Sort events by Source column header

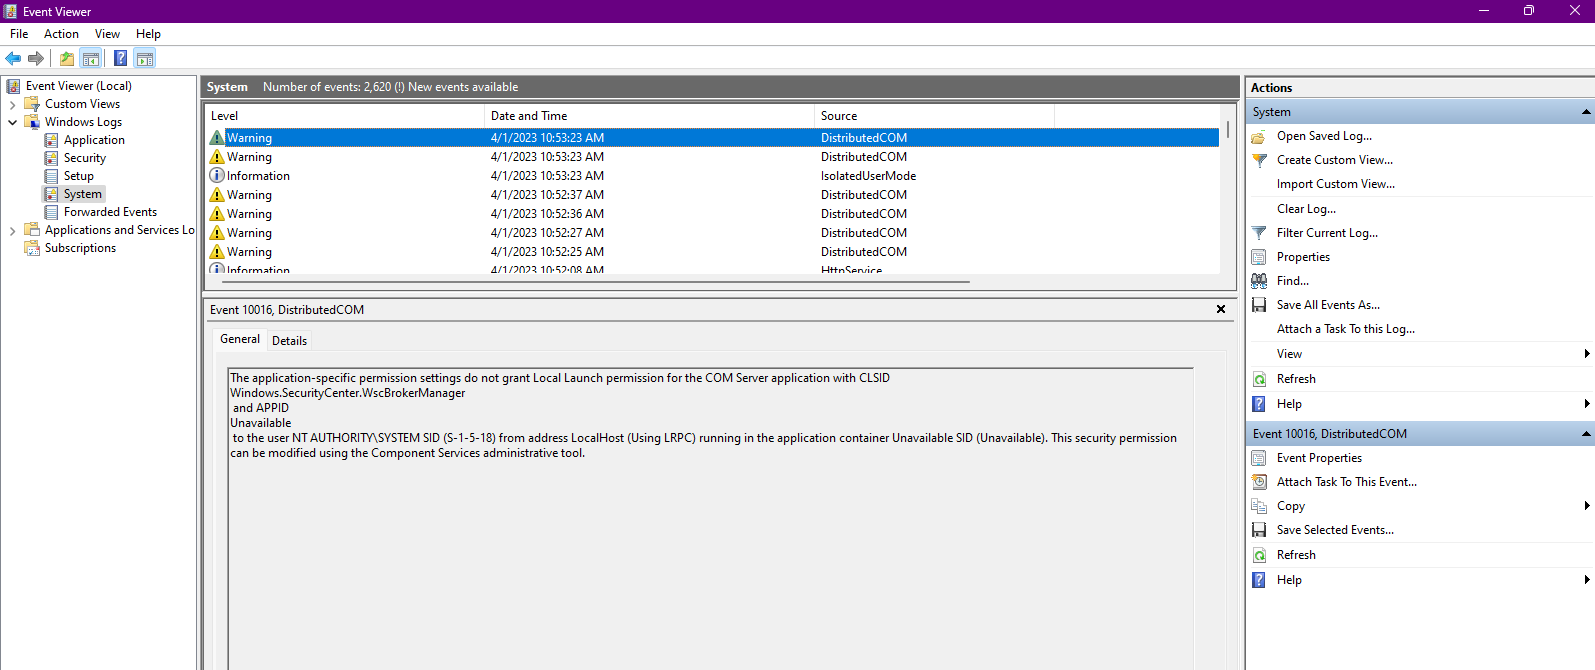934,116
